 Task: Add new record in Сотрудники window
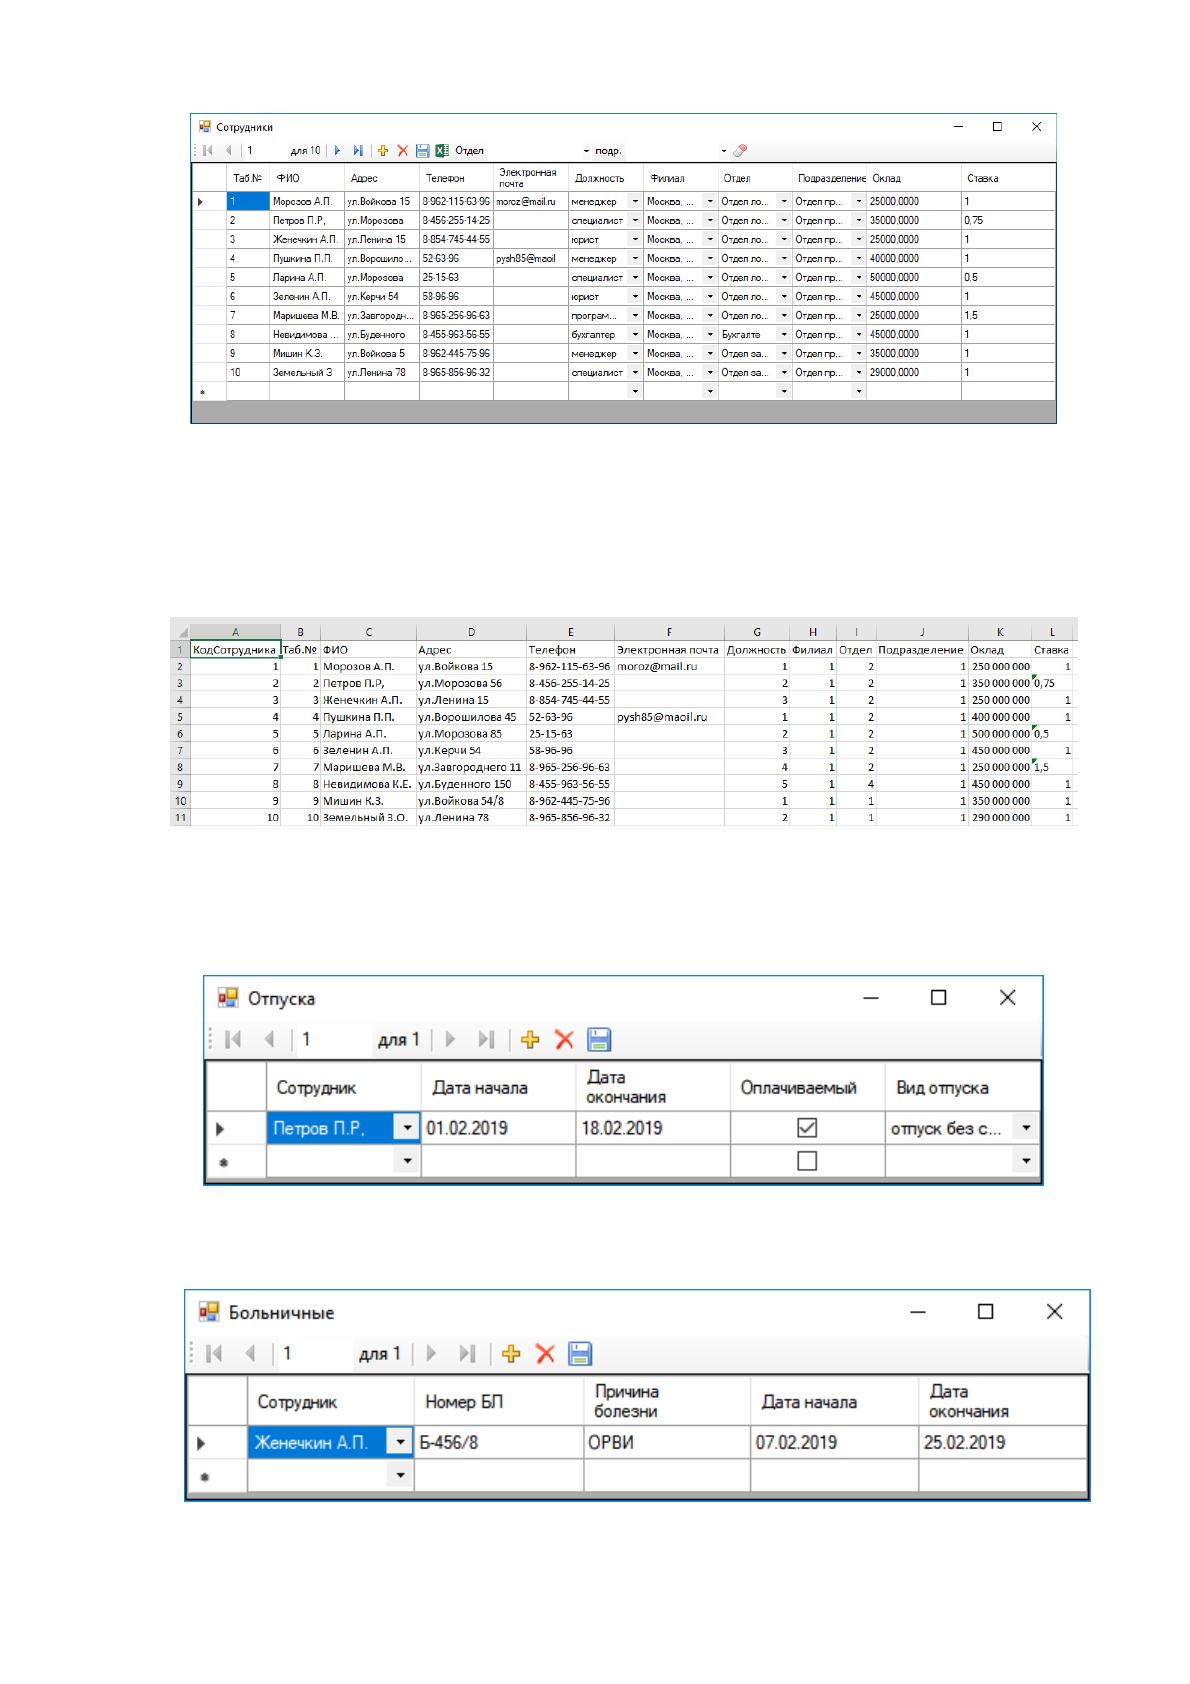(383, 151)
